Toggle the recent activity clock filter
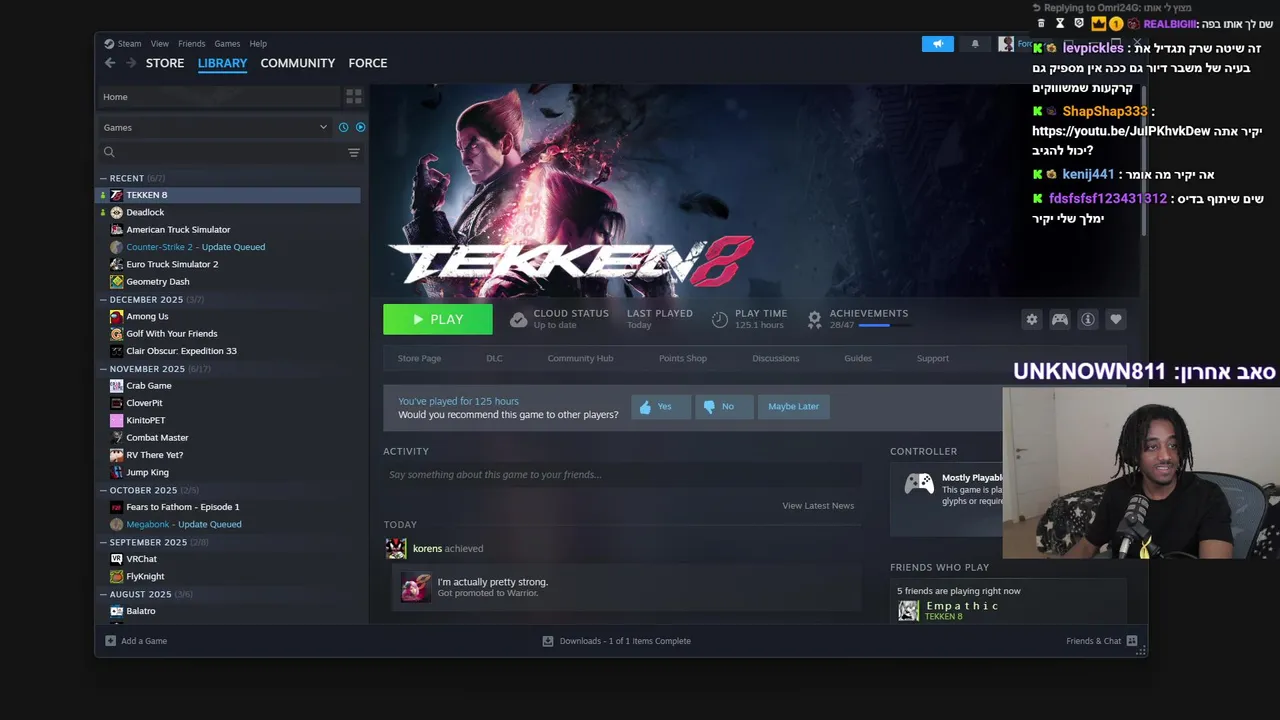The height and width of the screenshot is (720, 1280). 343,127
